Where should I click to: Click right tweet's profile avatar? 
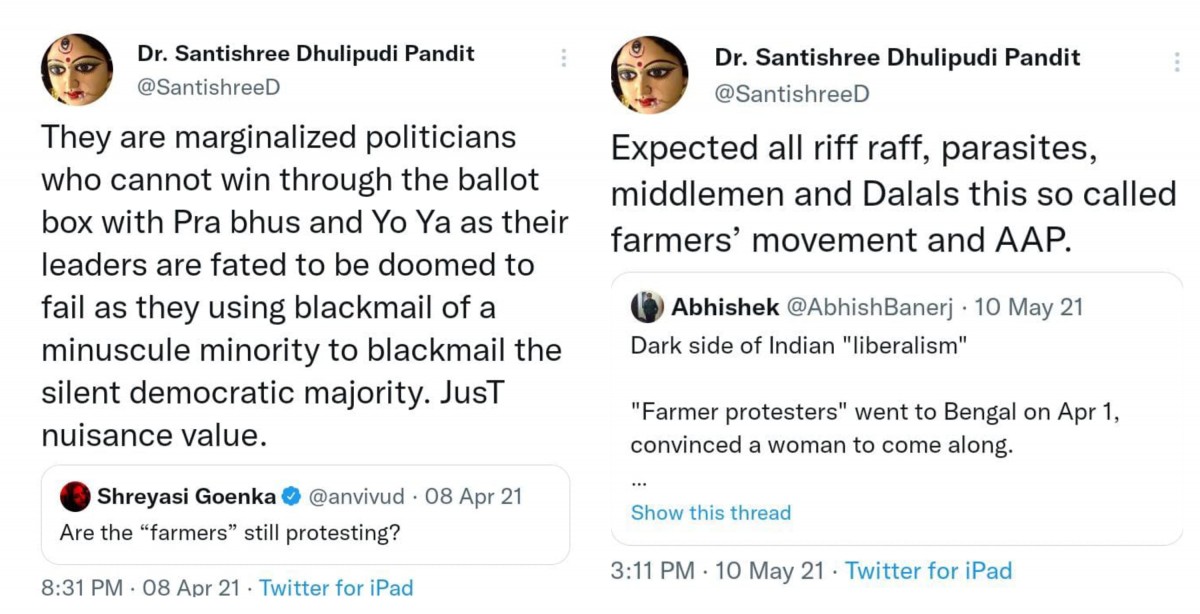[650, 73]
